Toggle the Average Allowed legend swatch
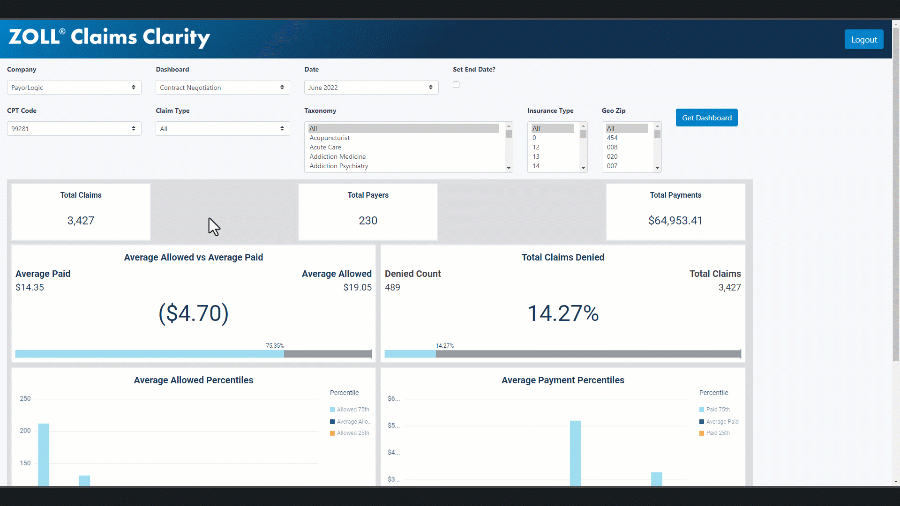The height and width of the screenshot is (506, 900). 332,422
